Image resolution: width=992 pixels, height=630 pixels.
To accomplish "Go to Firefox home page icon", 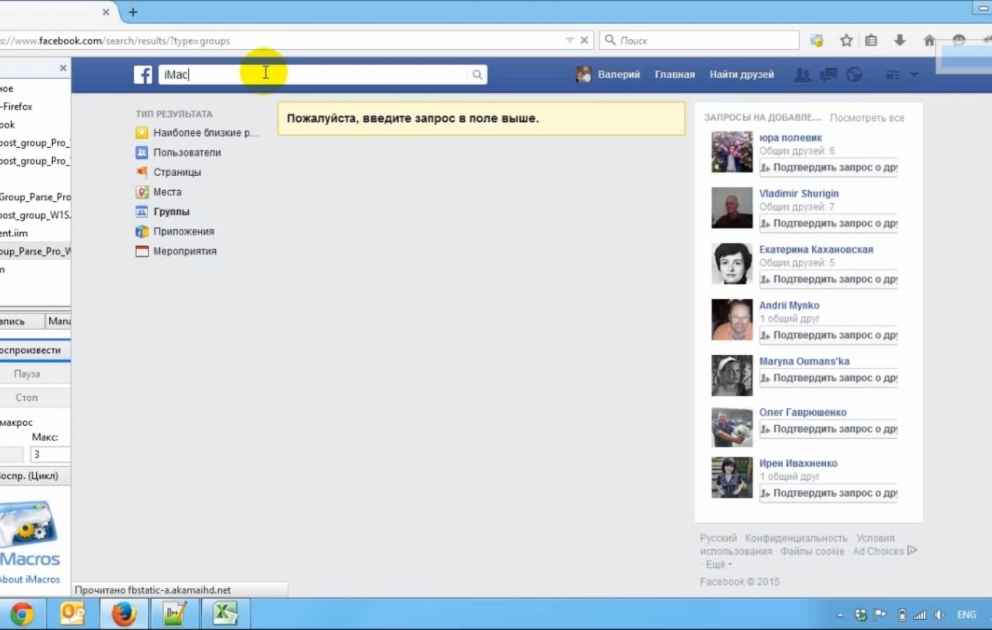I will point(929,40).
